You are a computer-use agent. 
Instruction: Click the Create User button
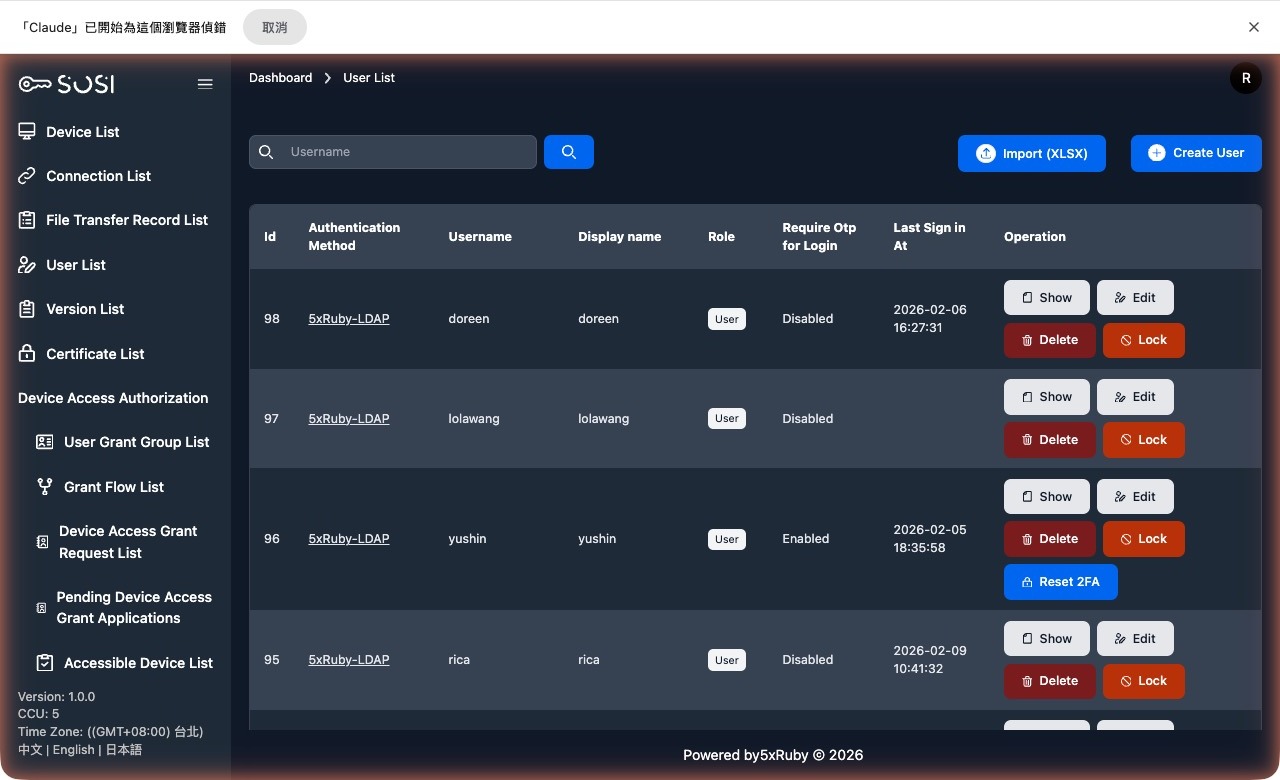click(x=1196, y=152)
